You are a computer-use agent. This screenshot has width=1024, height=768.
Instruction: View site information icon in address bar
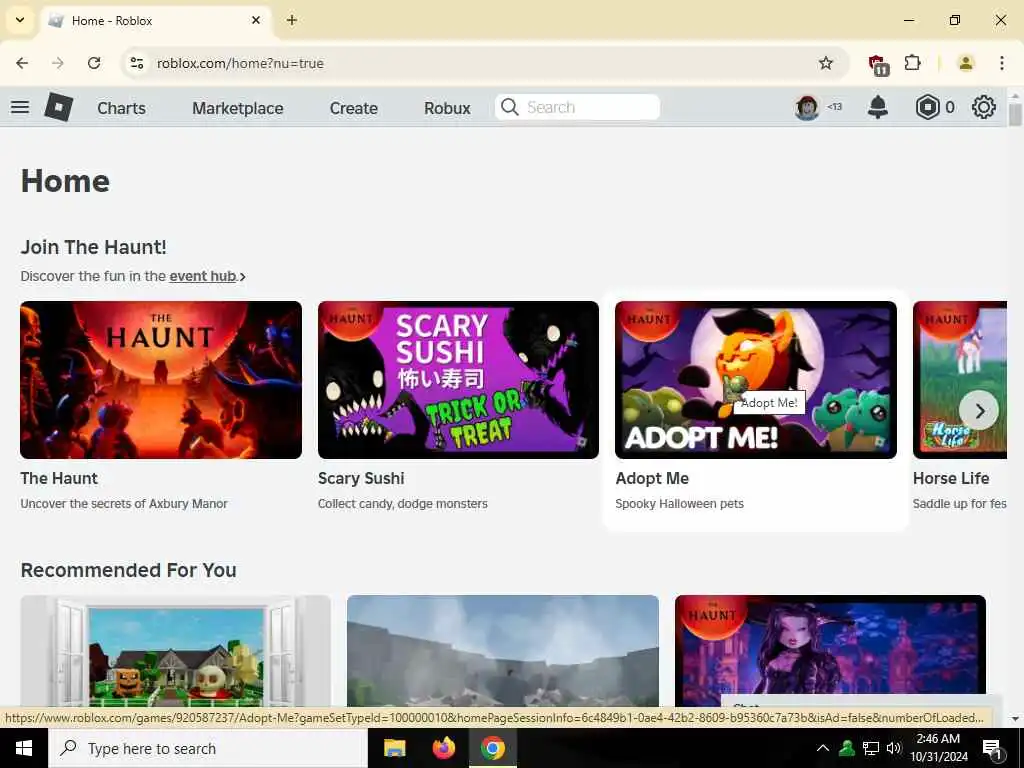(136, 63)
